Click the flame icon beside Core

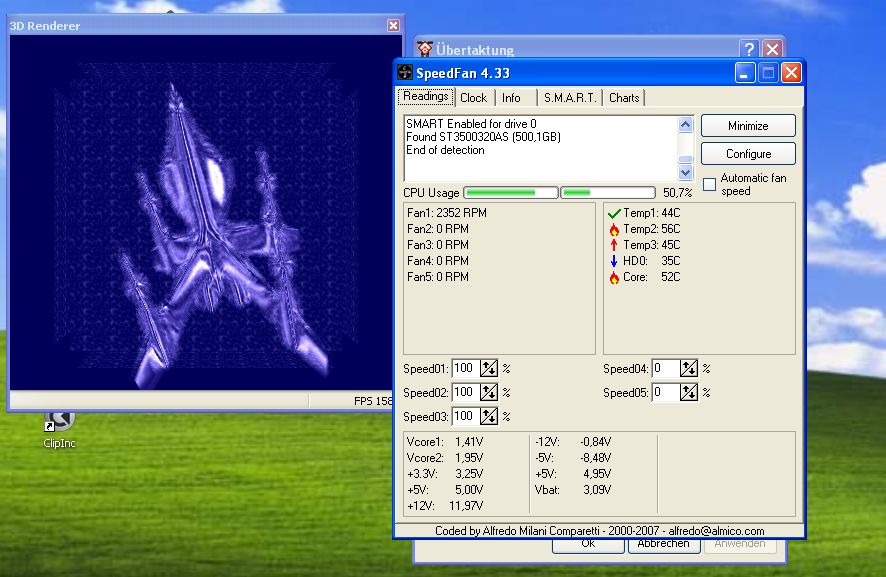[614, 277]
